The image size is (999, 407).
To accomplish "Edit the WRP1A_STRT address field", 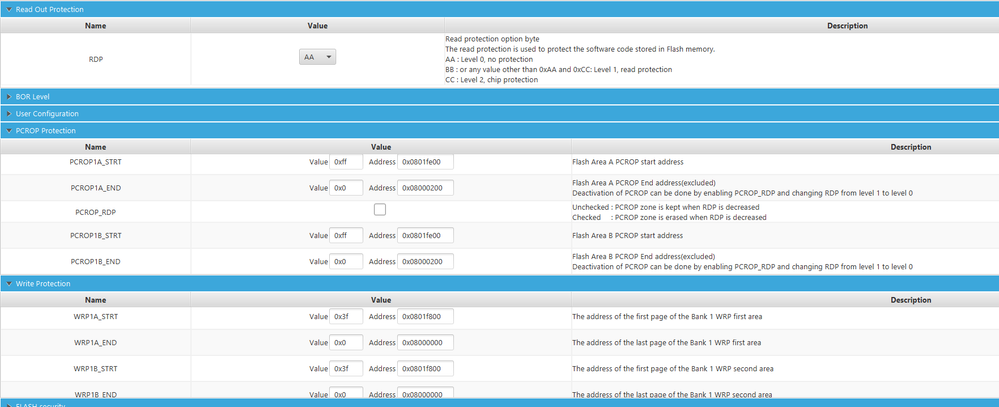I will pos(425,317).
